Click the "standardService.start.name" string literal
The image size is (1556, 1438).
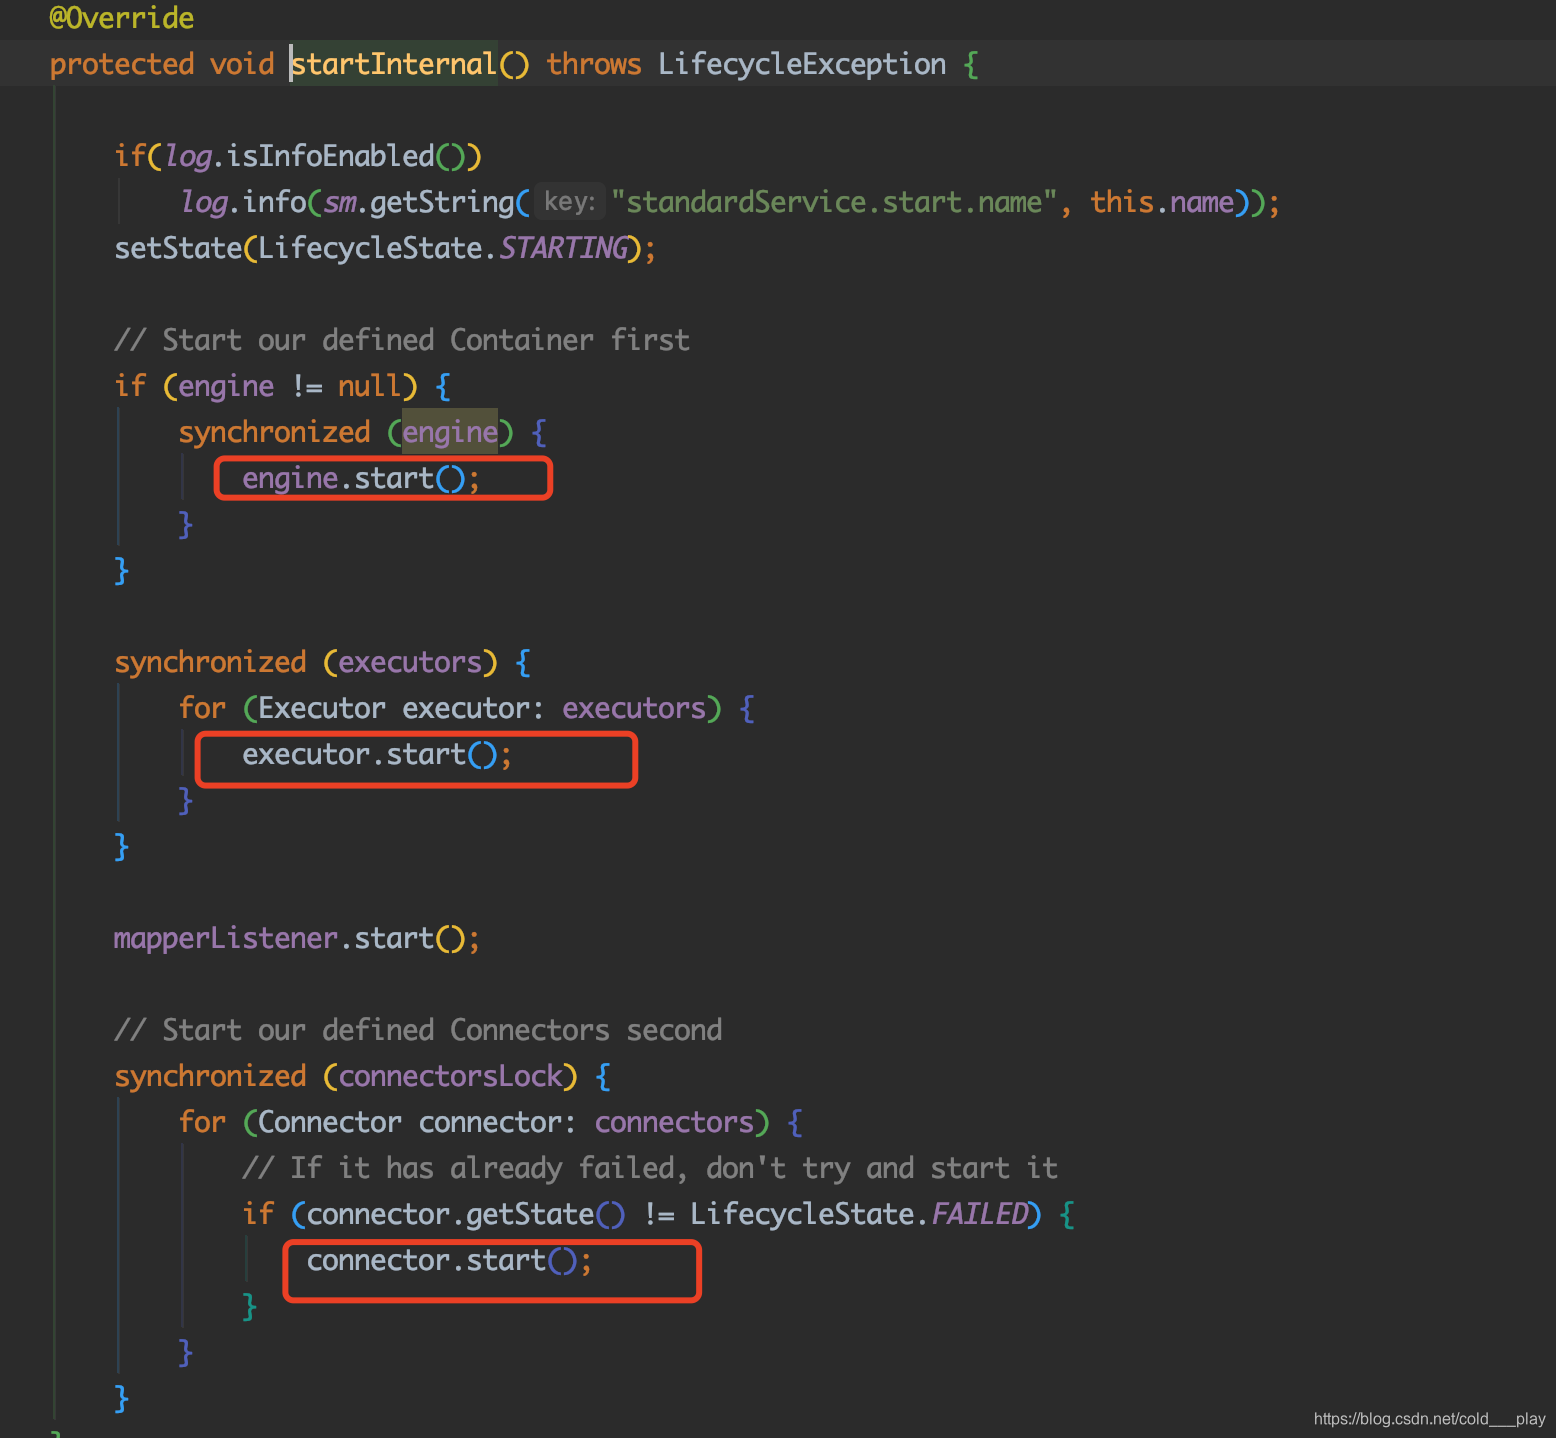click(834, 202)
